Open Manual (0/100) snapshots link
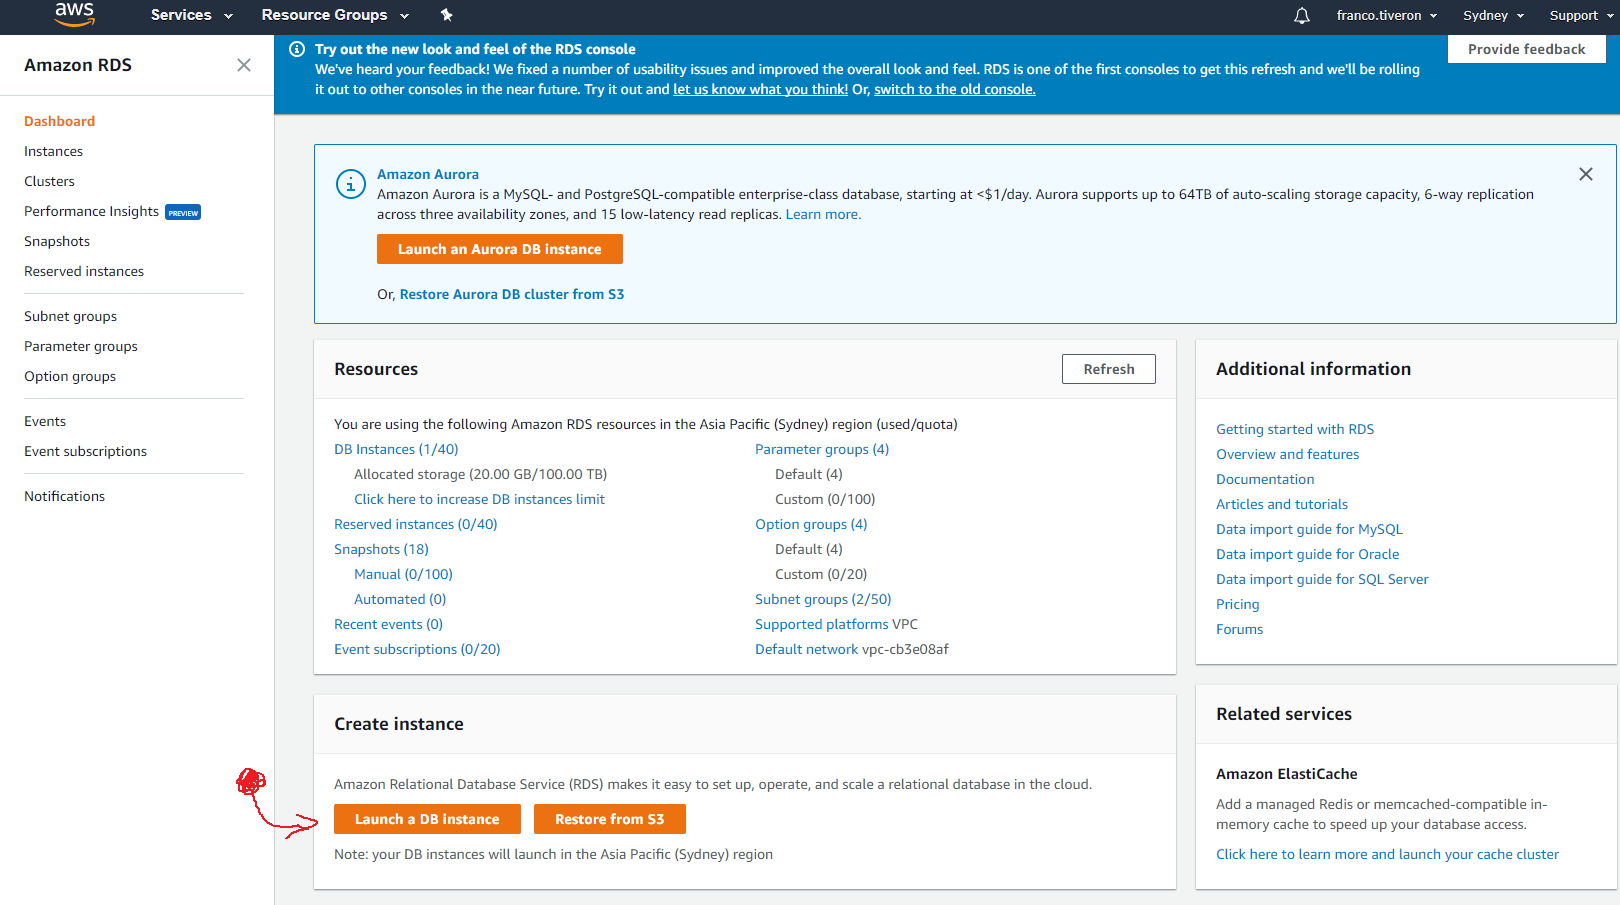 tap(403, 574)
